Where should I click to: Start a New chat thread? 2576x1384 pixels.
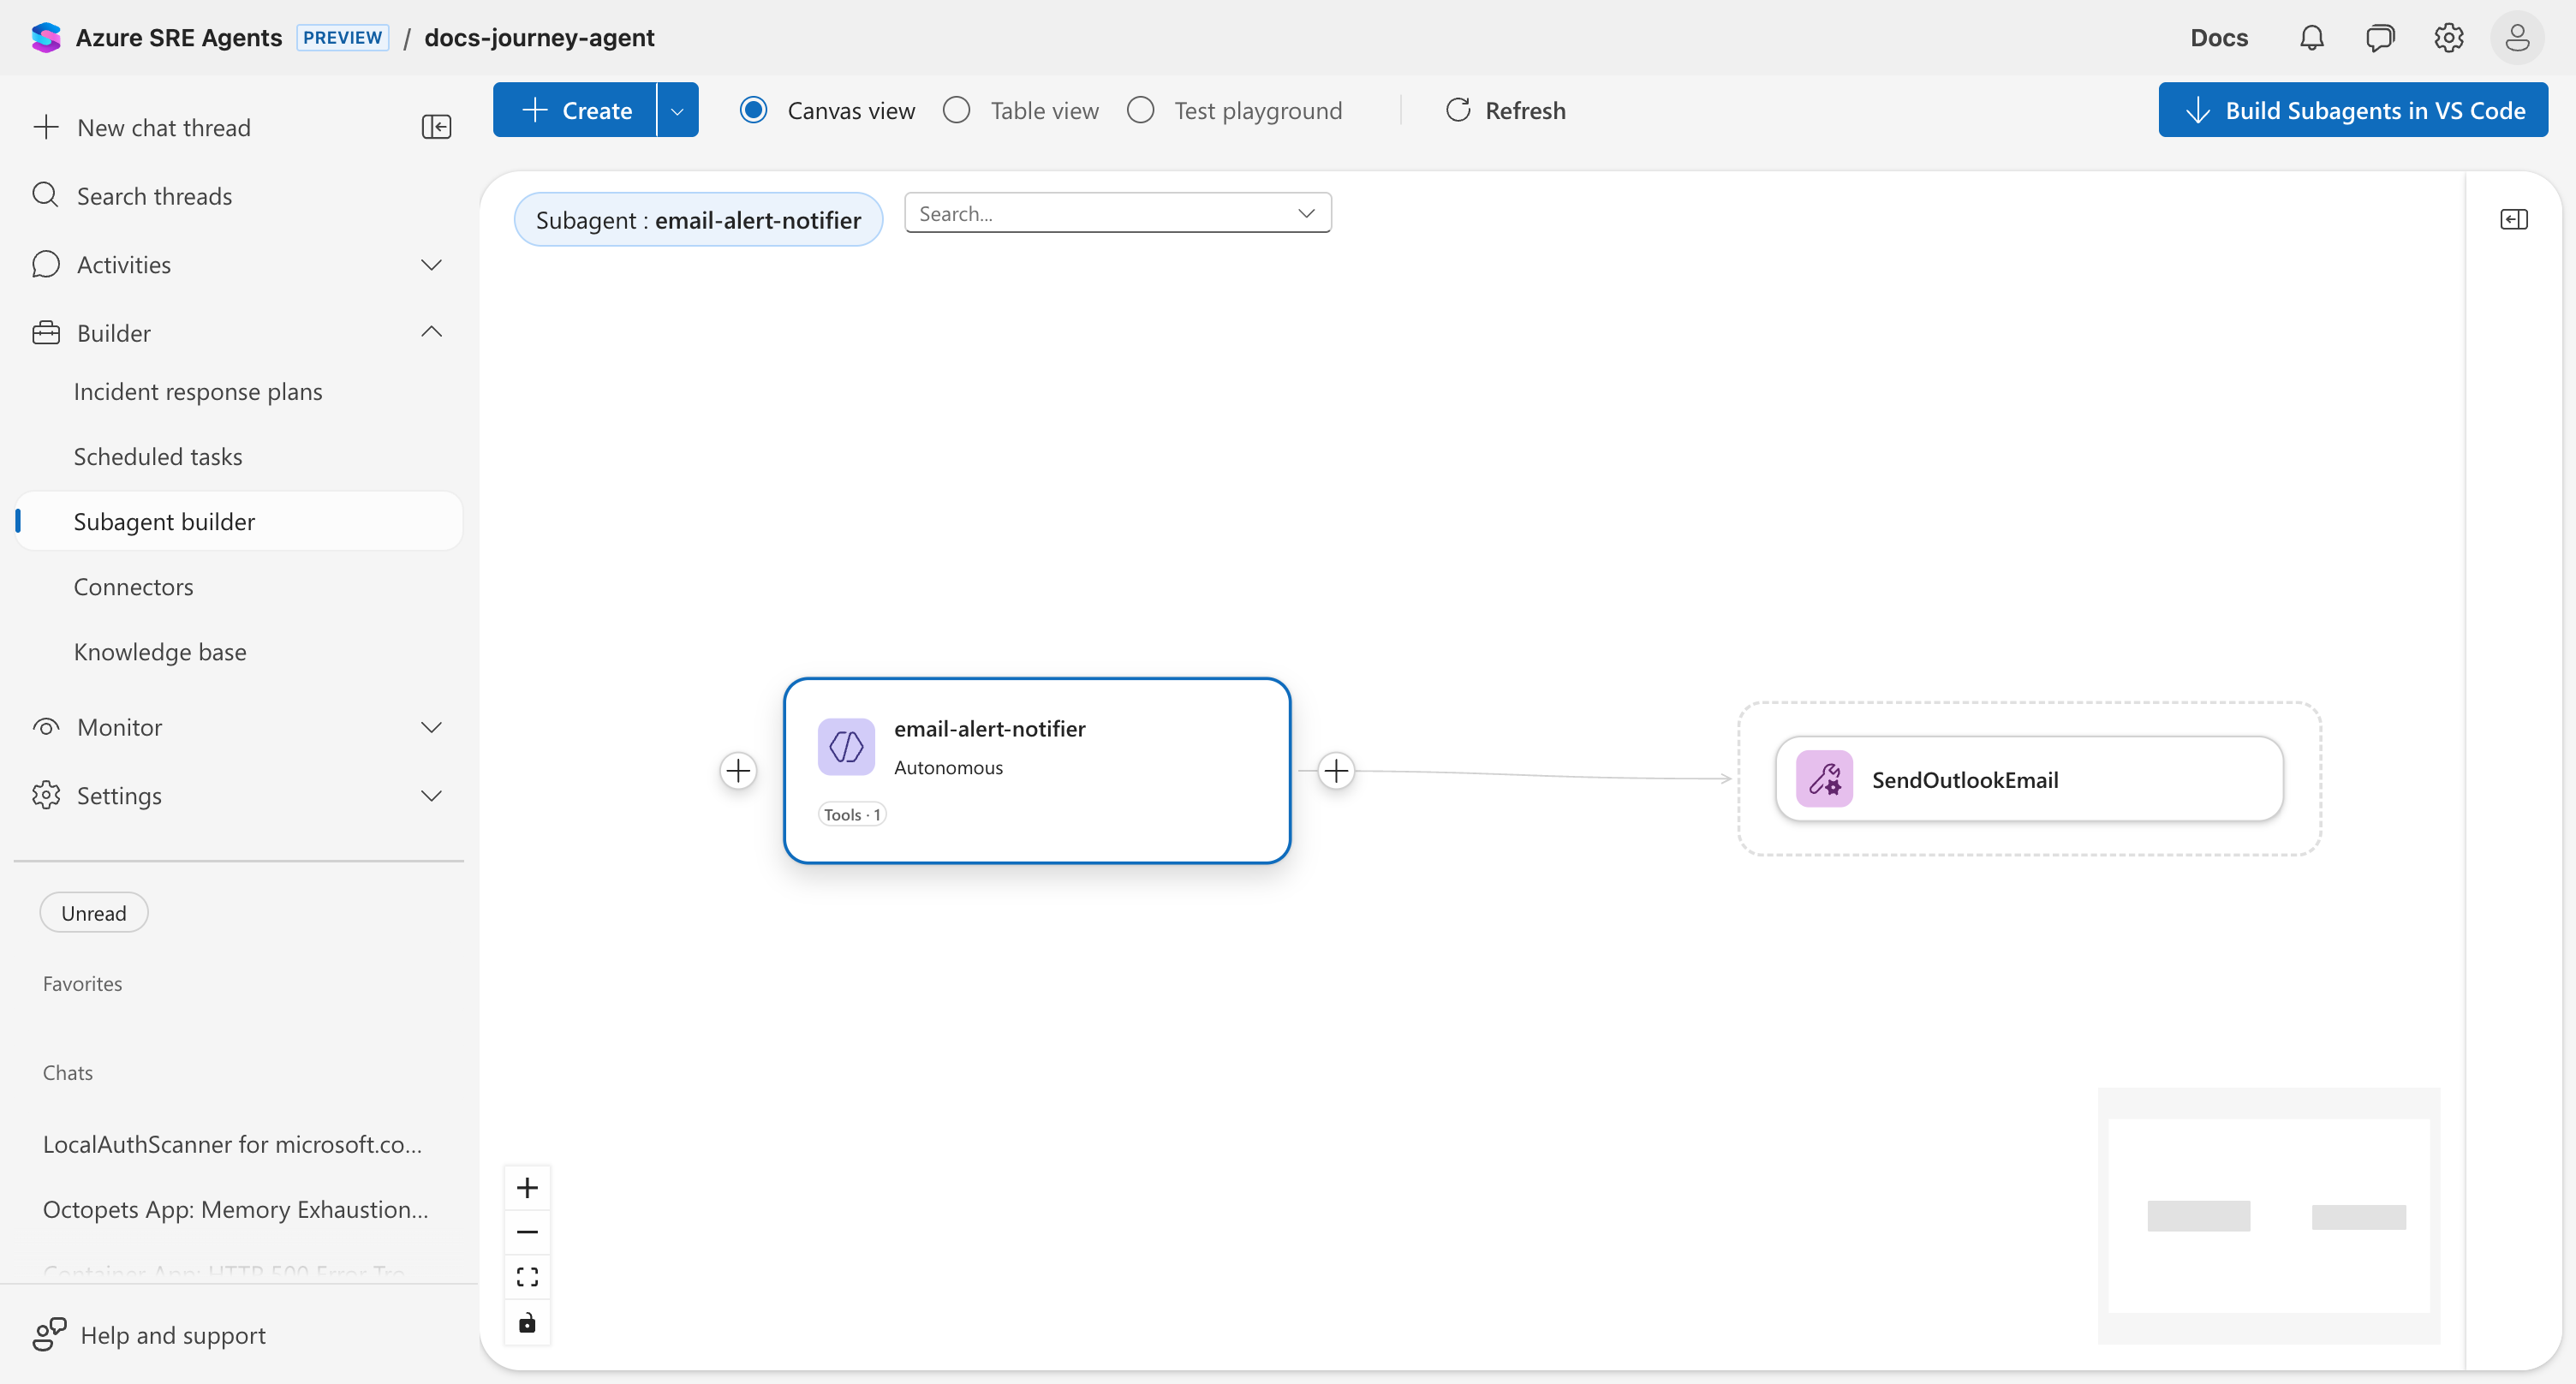coord(164,127)
